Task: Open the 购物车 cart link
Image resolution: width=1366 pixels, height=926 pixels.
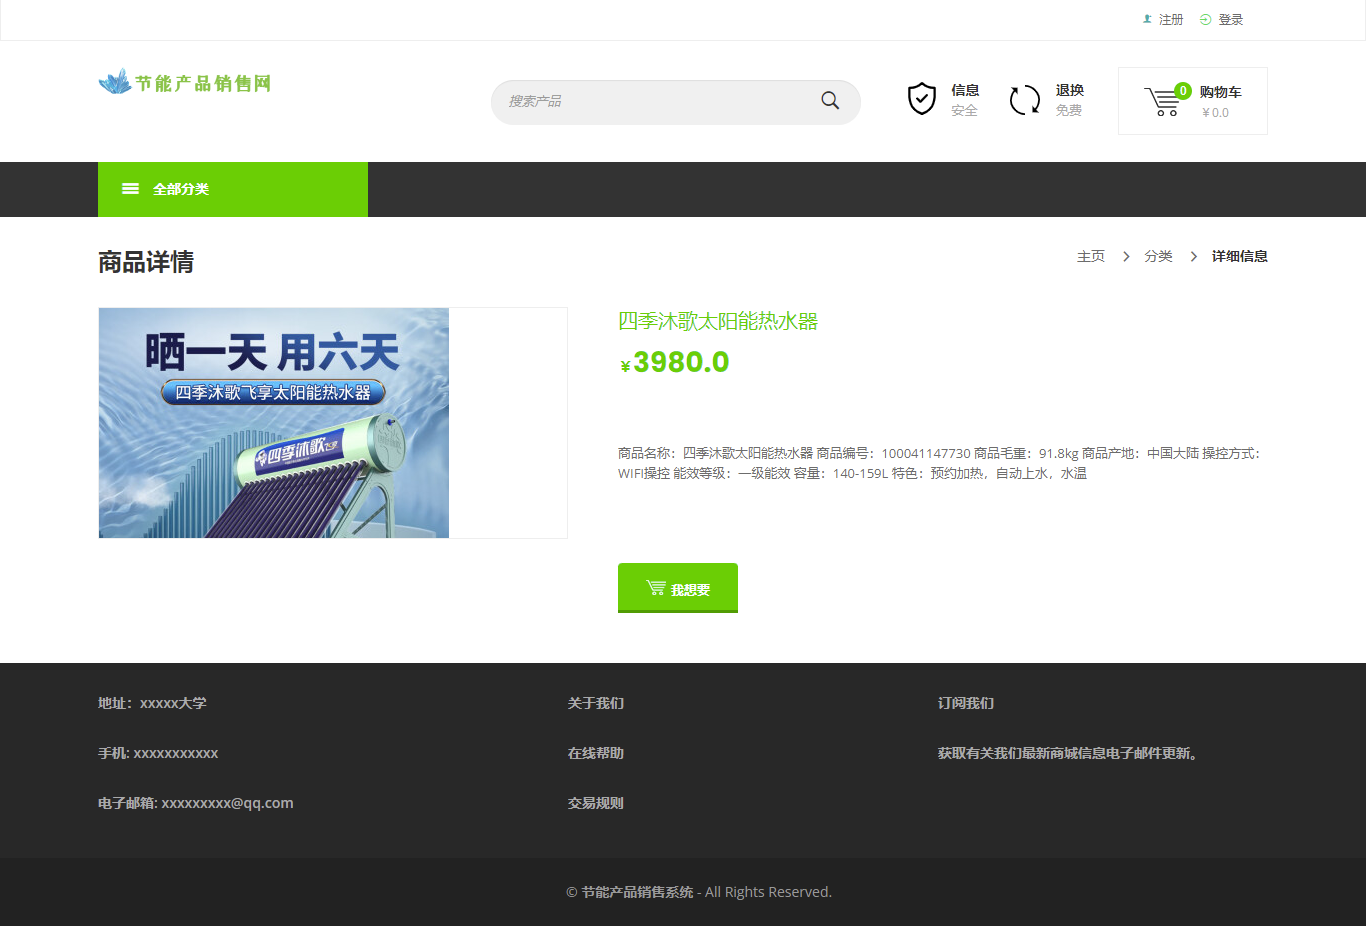Action: 1221,92
